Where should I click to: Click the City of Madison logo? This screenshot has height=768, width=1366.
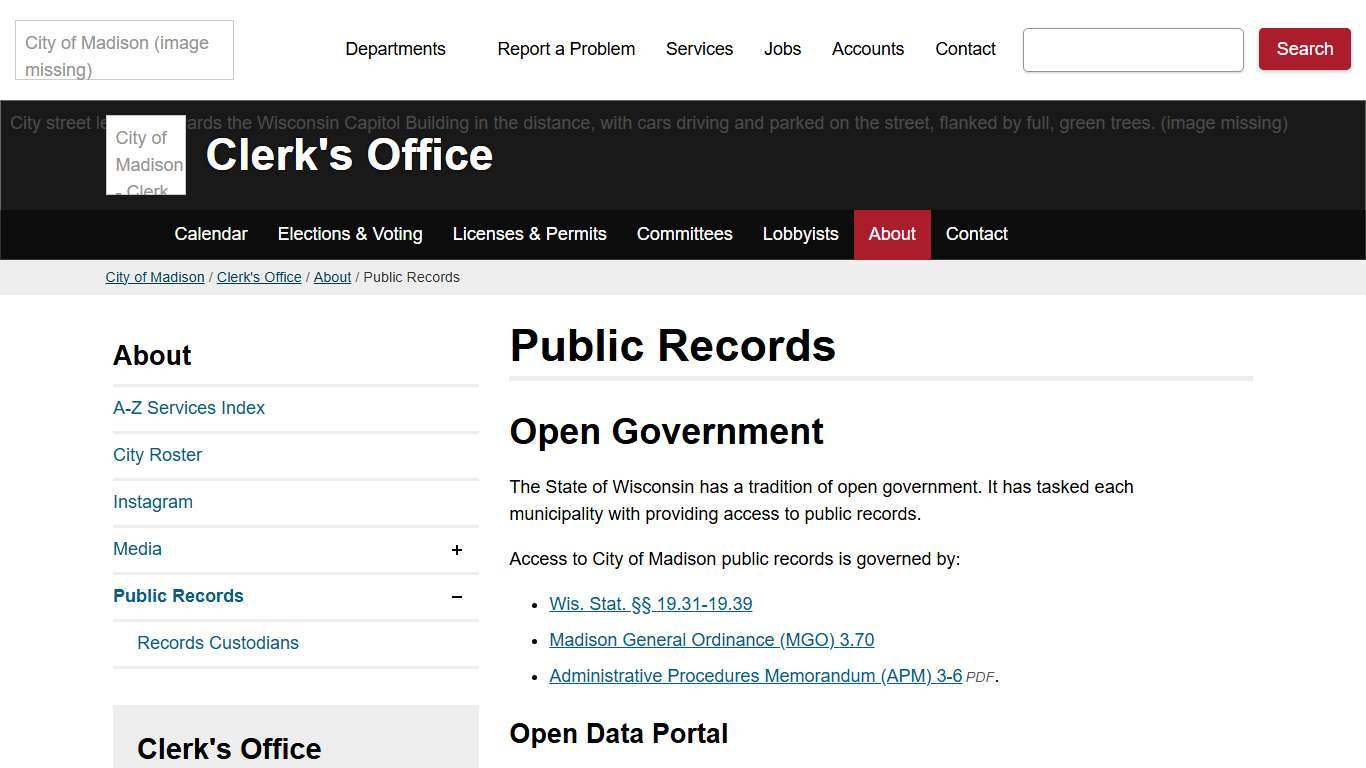123,50
